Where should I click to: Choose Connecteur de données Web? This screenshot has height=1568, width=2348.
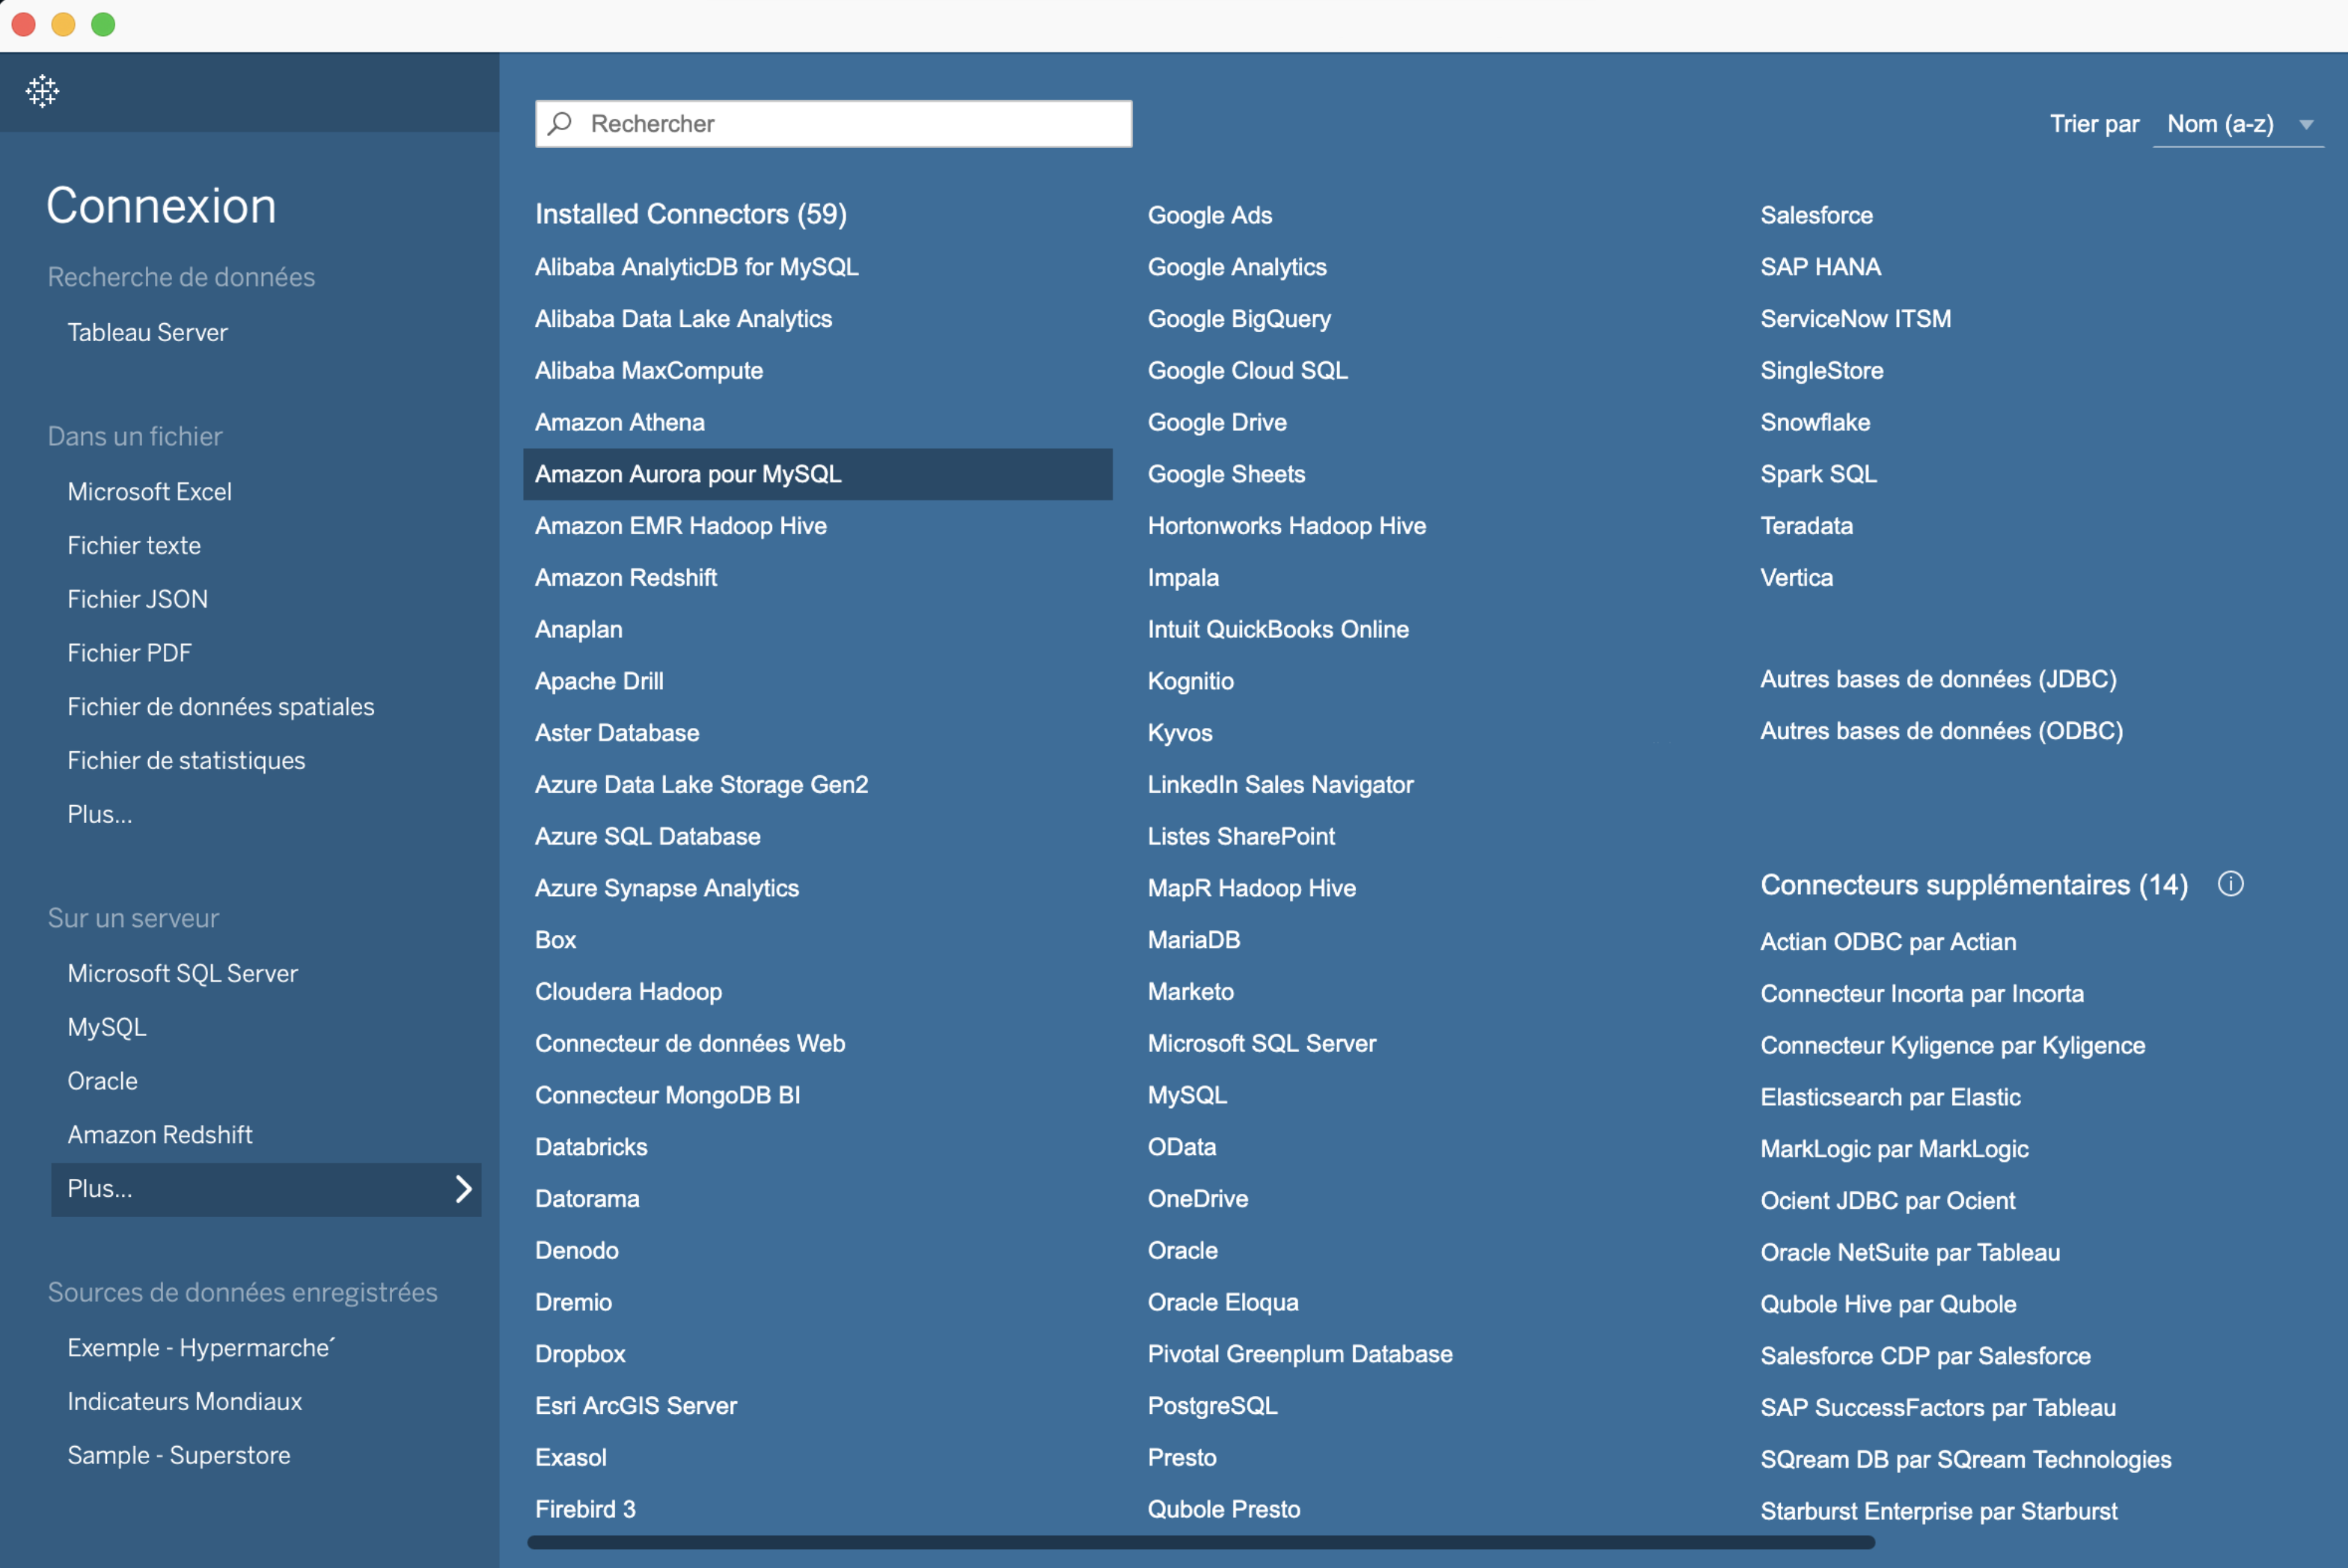pos(690,1044)
